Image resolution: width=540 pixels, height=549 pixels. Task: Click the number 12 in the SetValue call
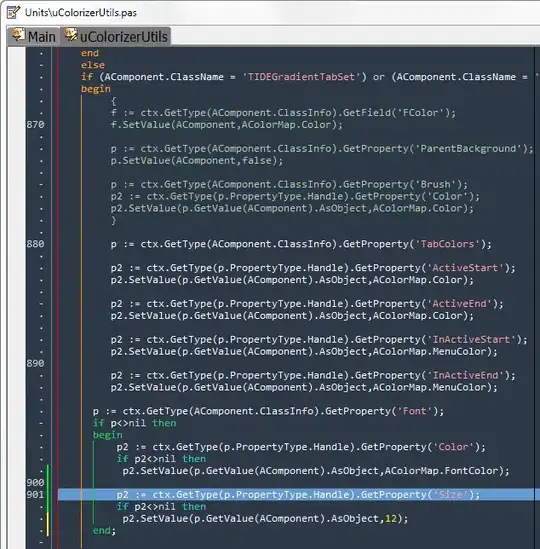pyautogui.click(x=390, y=519)
